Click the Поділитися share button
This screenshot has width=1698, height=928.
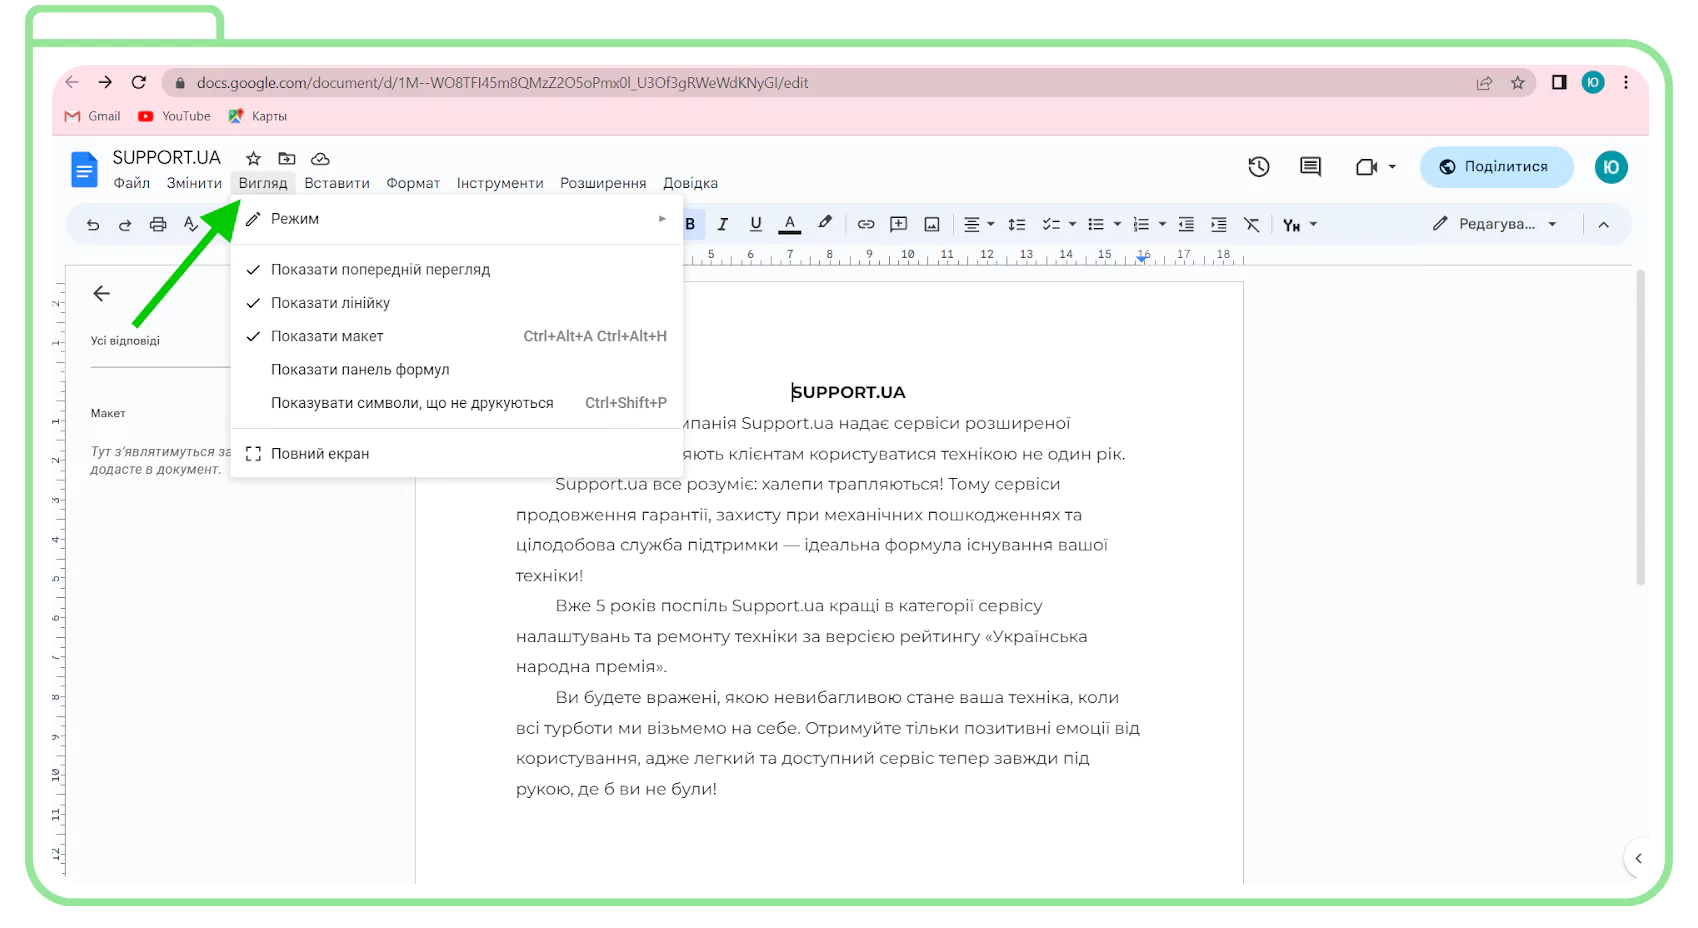[1496, 167]
